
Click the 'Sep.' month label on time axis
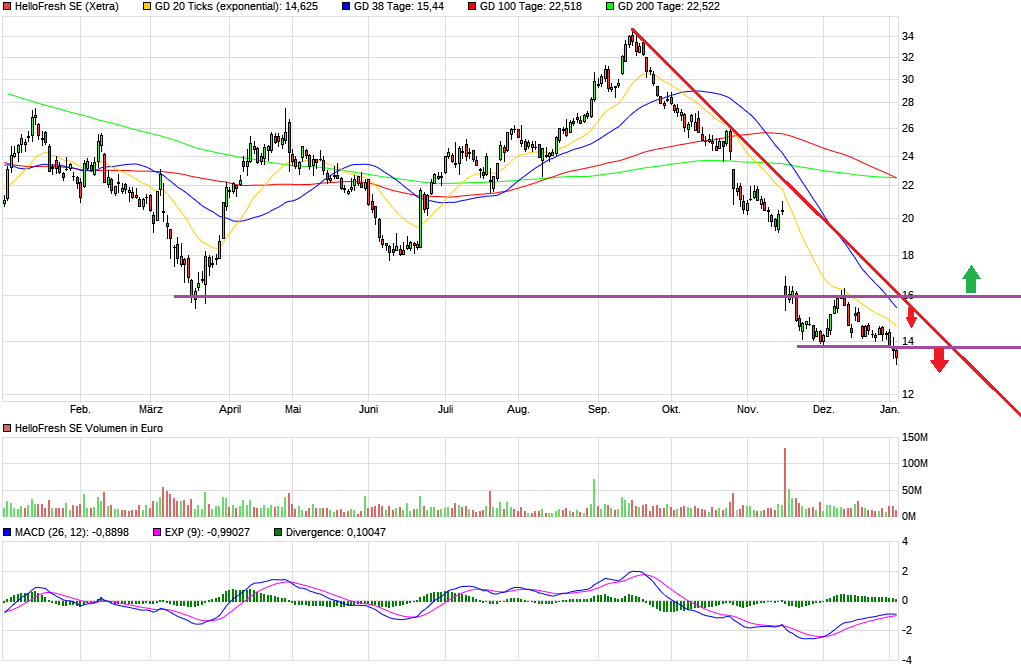tap(598, 410)
